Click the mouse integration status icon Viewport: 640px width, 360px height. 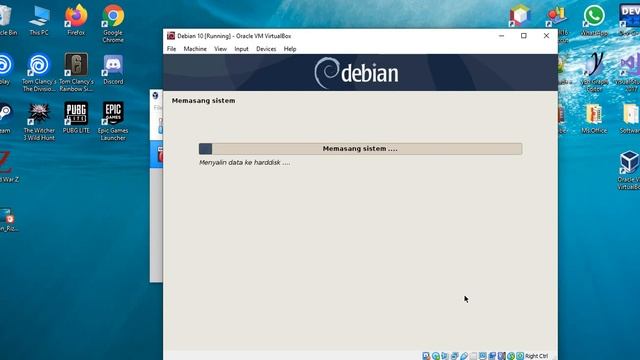click(x=511, y=356)
